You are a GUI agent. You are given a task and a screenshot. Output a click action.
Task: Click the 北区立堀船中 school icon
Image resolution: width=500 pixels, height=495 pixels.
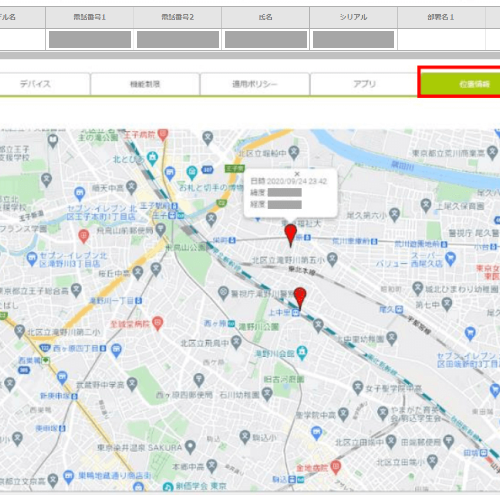coord(294,152)
